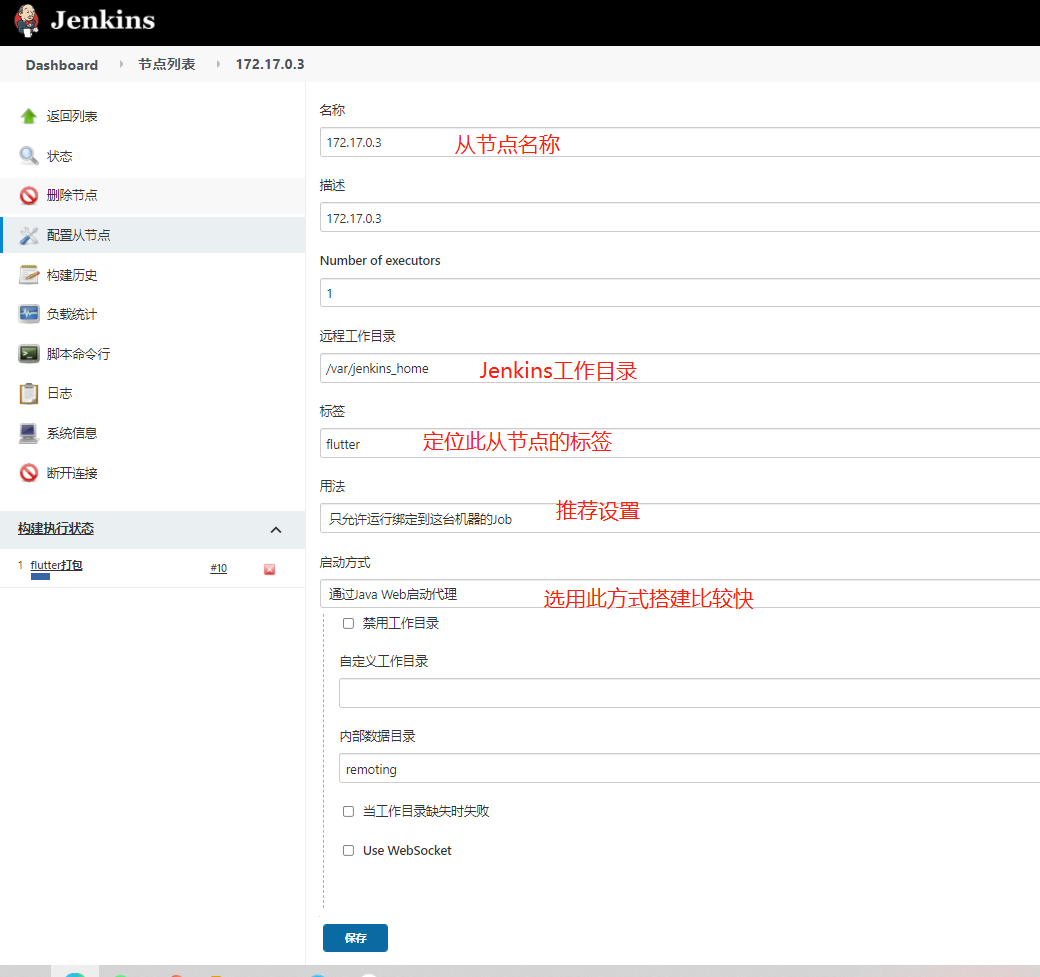1040x977 pixels.
Task: Open 日志 in the sidebar
Action: tap(59, 393)
